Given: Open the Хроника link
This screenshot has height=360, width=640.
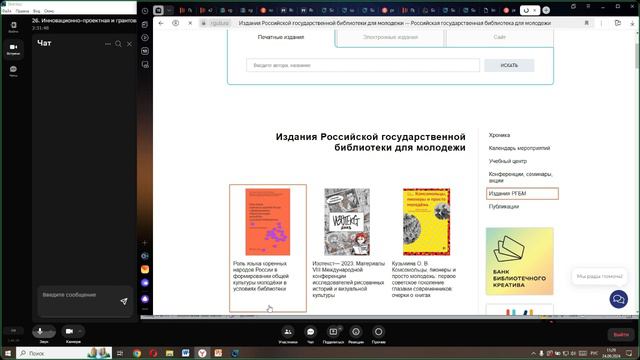Looking at the screenshot, I should point(499,135).
